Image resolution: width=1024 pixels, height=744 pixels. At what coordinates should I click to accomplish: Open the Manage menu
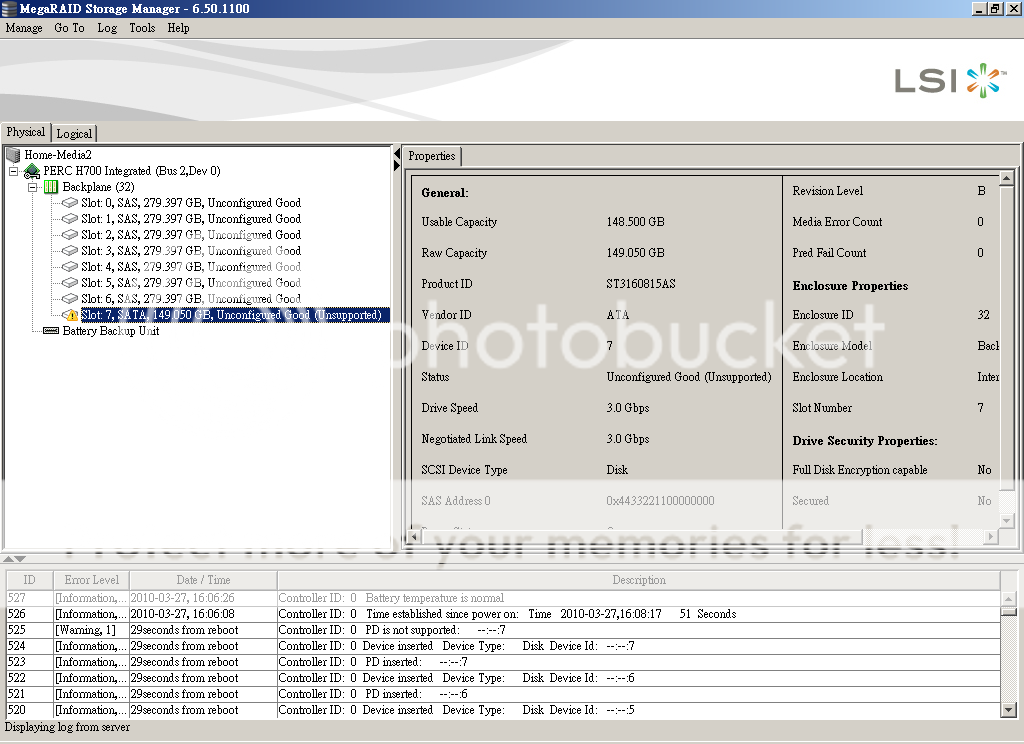(x=24, y=28)
